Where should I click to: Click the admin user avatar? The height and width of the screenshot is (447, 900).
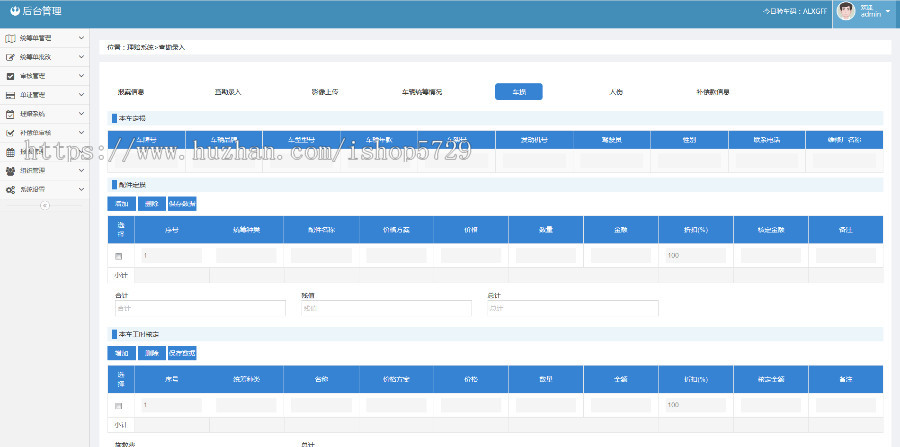pos(845,11)
